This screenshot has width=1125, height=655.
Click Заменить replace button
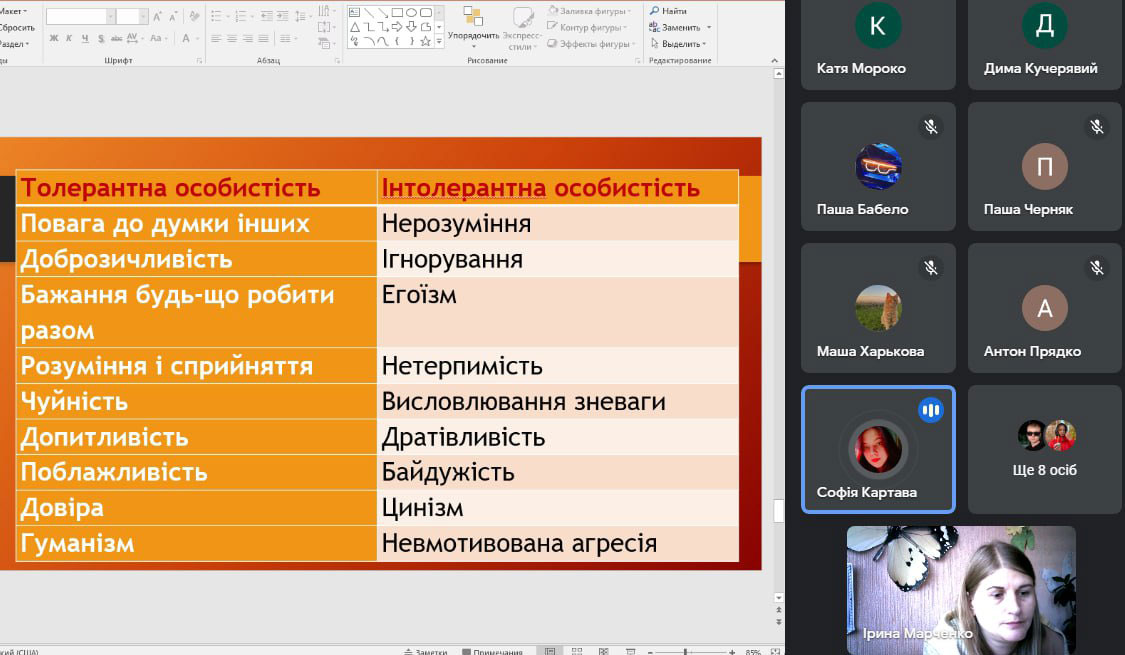[679, 27]
